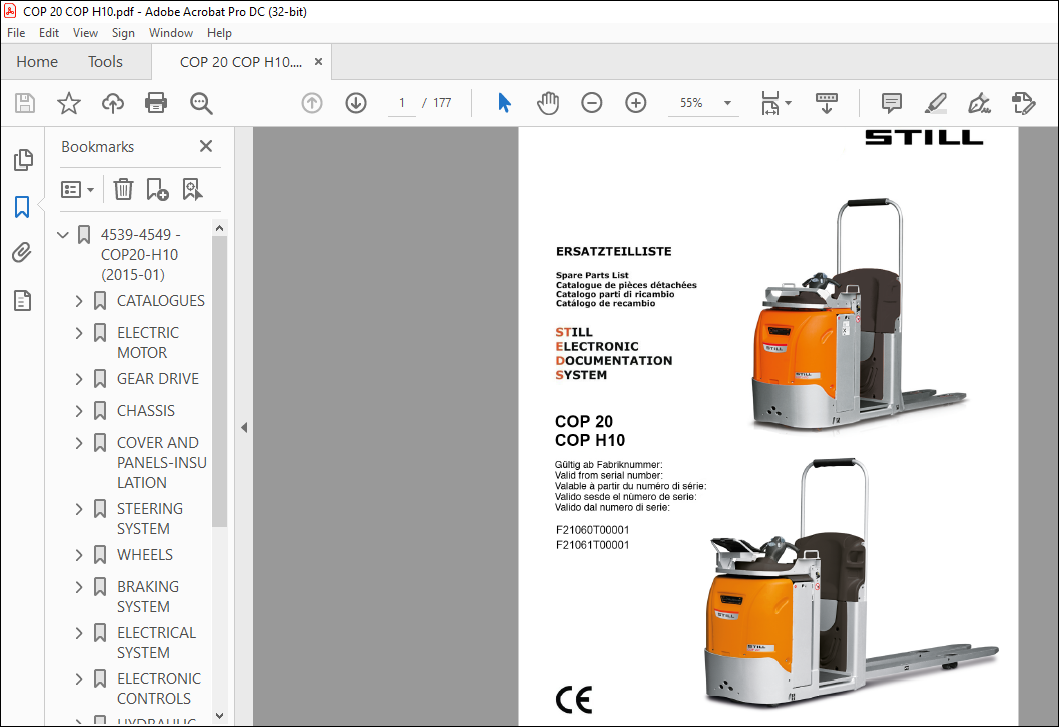Find the current bookmark
The image size is (1059, 727).
192,189
